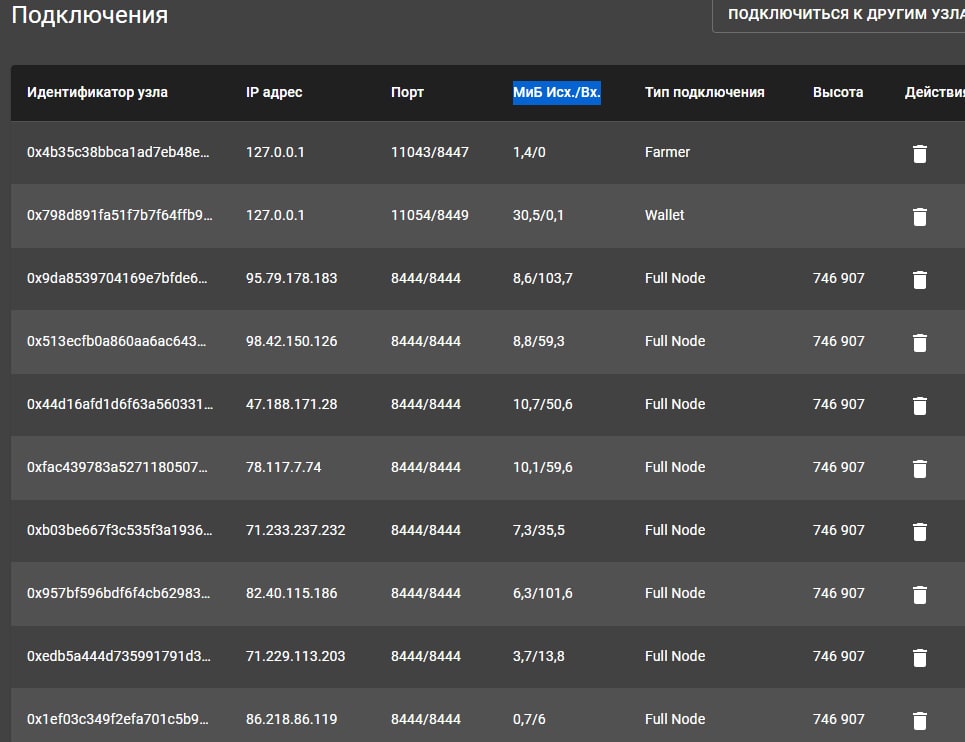Select node ID 0x44d16afd1d6f63a560331…
This screenshot has height=742, width=965.
point(120,404)
